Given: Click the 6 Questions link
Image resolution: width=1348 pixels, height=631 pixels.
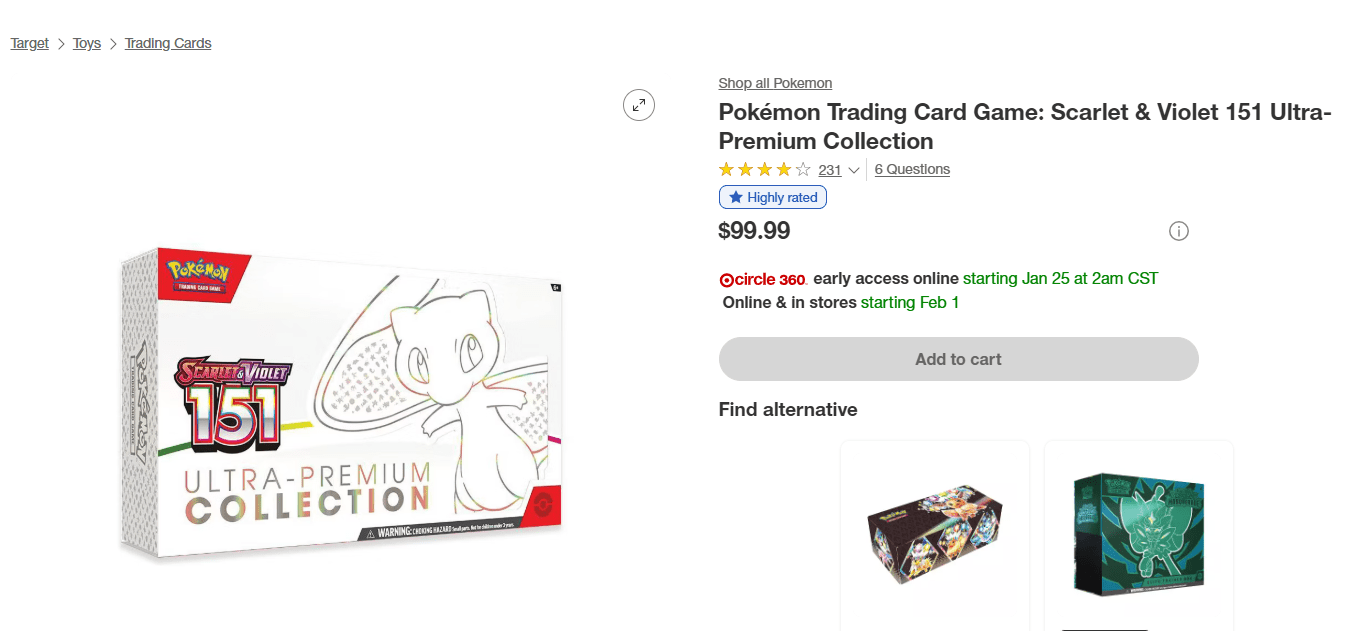Looking at the screenshot, I should (x=911, y=169).
